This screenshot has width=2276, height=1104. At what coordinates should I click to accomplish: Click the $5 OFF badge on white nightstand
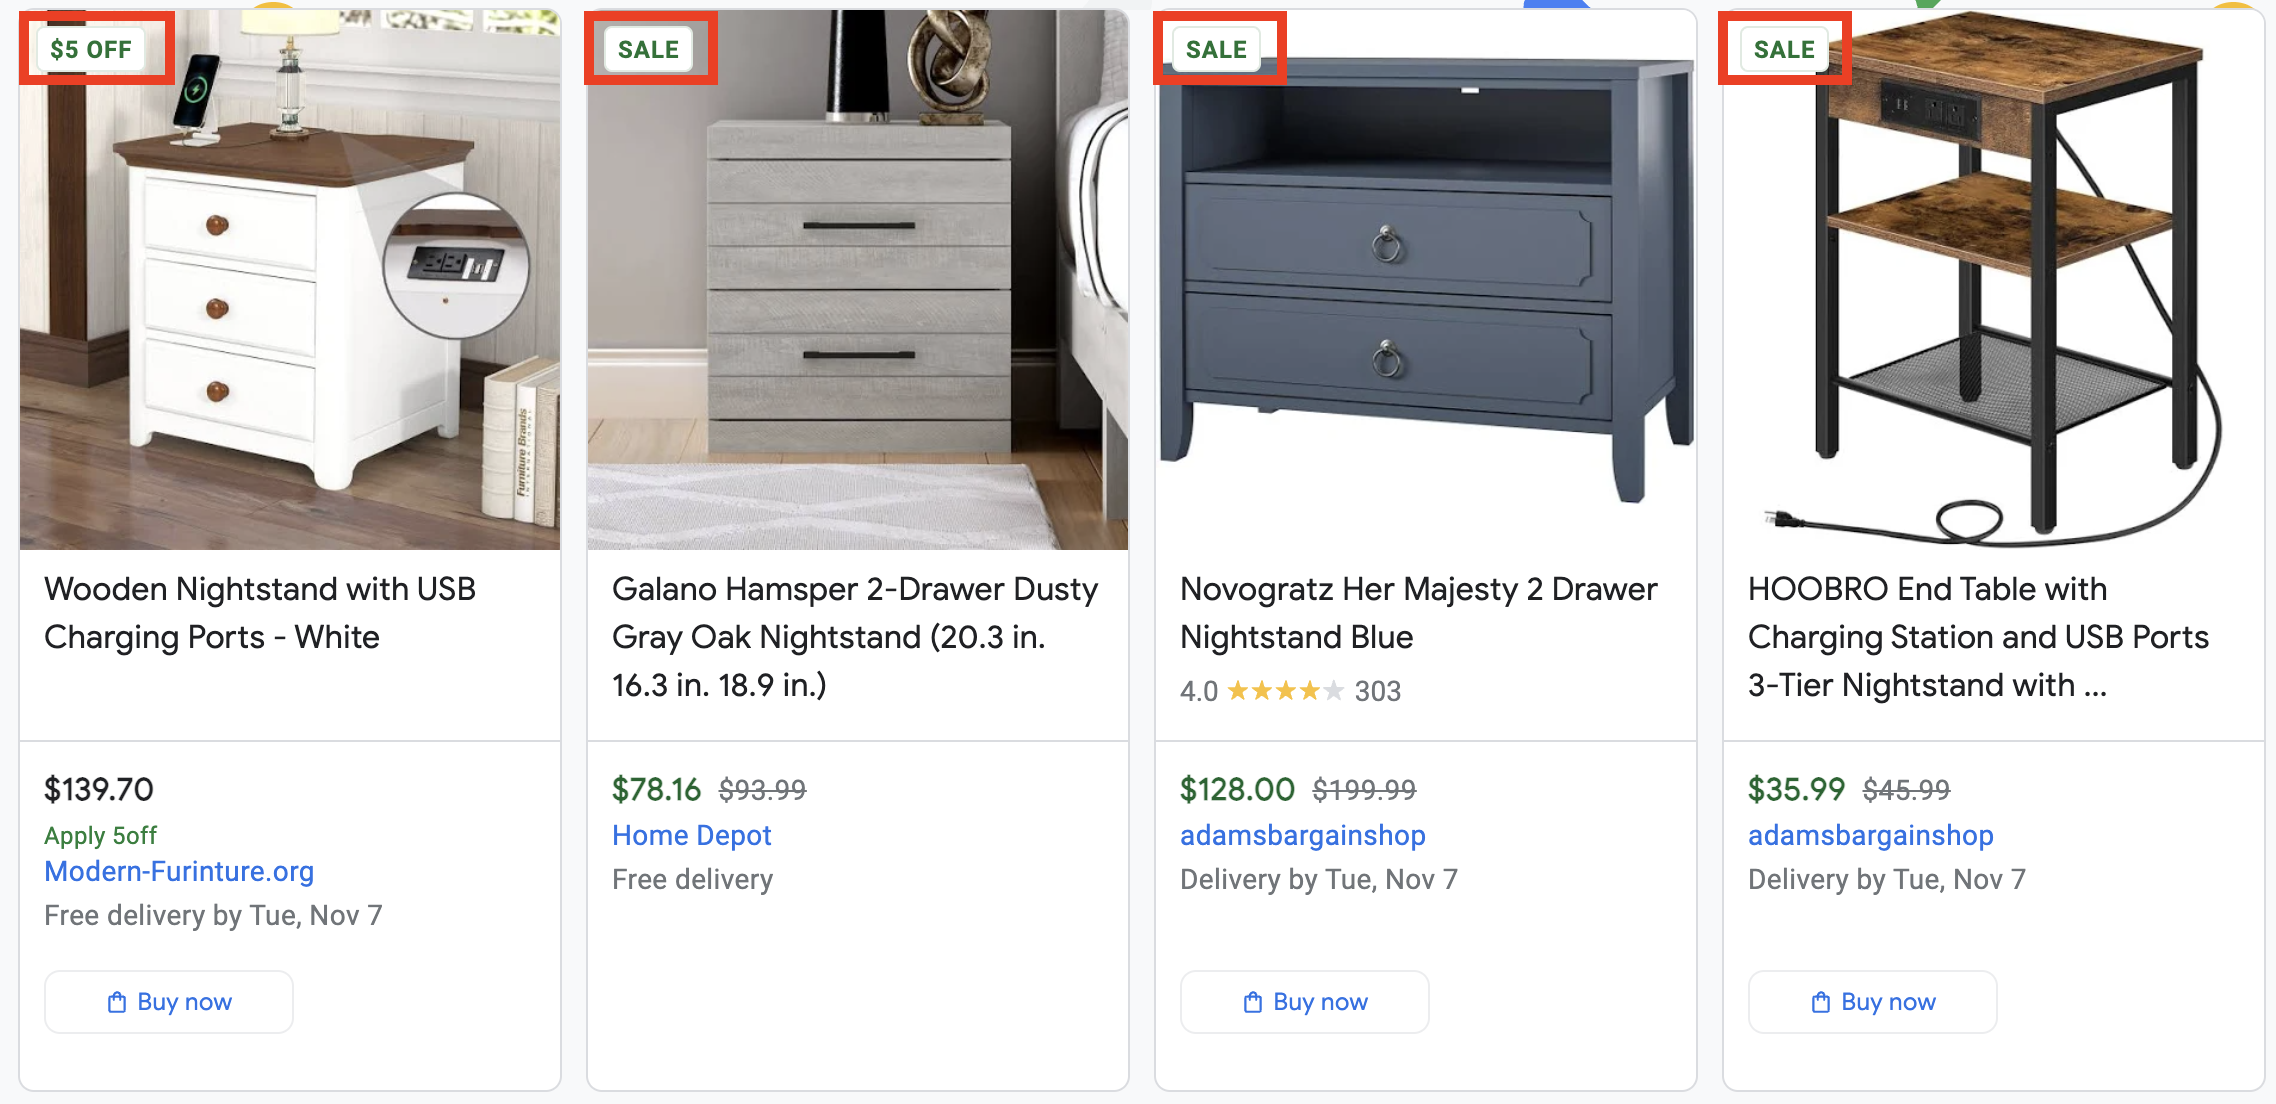click(x=91, y=49)
